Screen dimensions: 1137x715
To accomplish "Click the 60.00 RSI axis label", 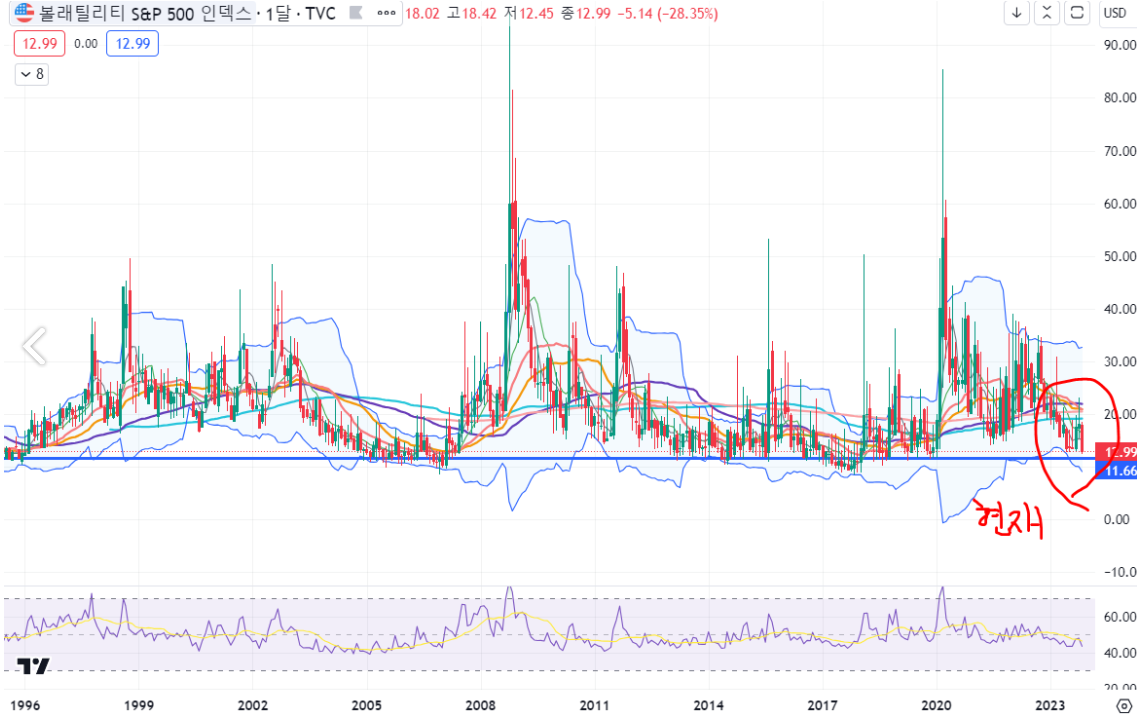I will (1120, 617).
